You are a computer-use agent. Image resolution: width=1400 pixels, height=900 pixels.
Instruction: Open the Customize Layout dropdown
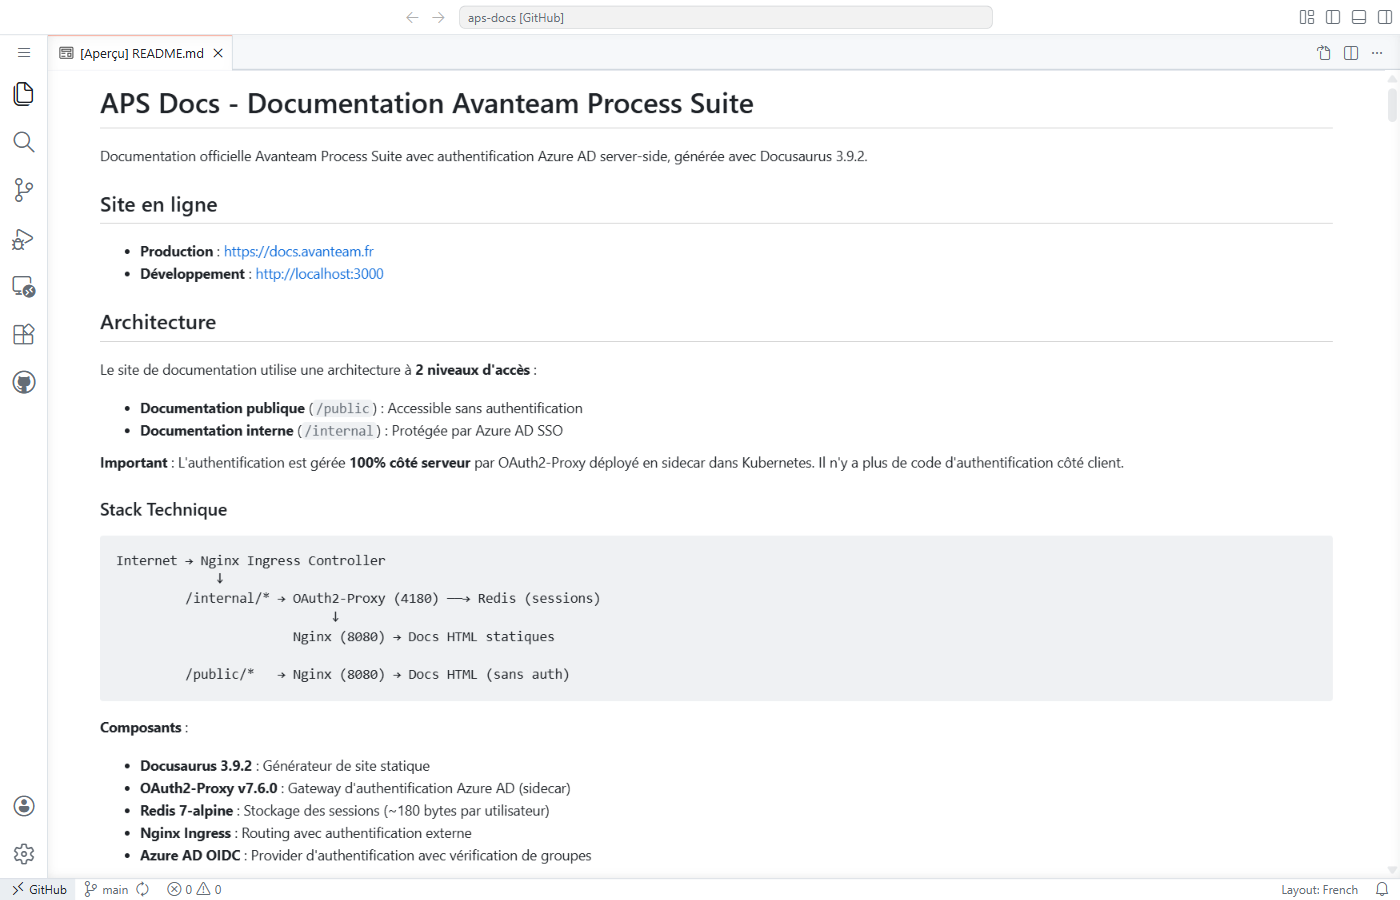pyautogui.click(x=1306, y=17)
